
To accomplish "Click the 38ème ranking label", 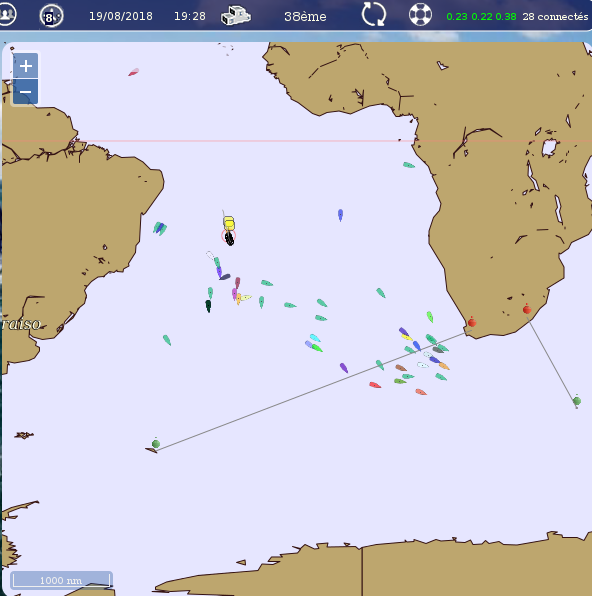I will pyautogui.click(x=305, y=16).
